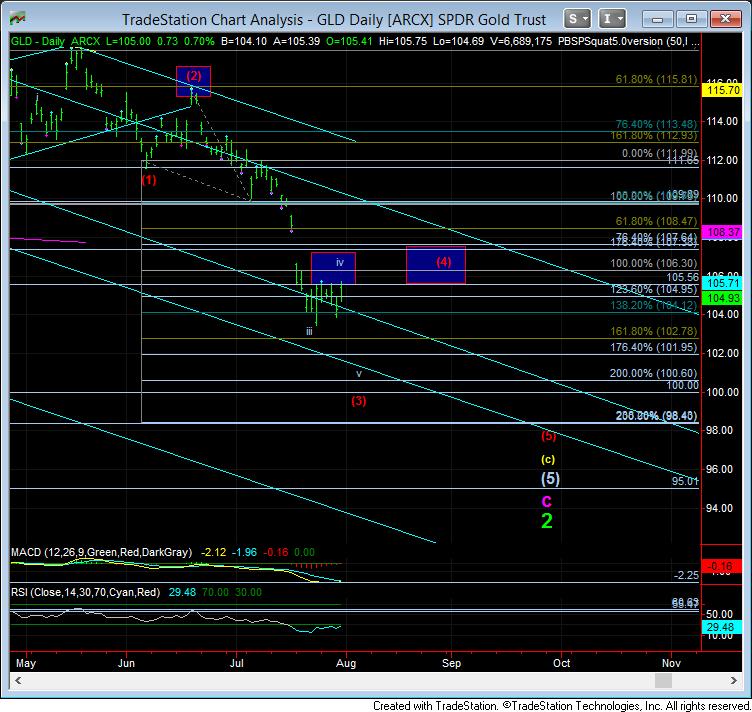Click the red (3) wave label
The height and width of the screenshot is (712, 752).
click(359, 401)
